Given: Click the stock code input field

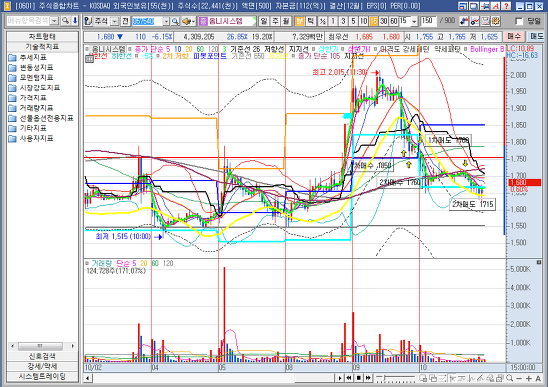Looking at the screenshot, I should tap(147, 21).
